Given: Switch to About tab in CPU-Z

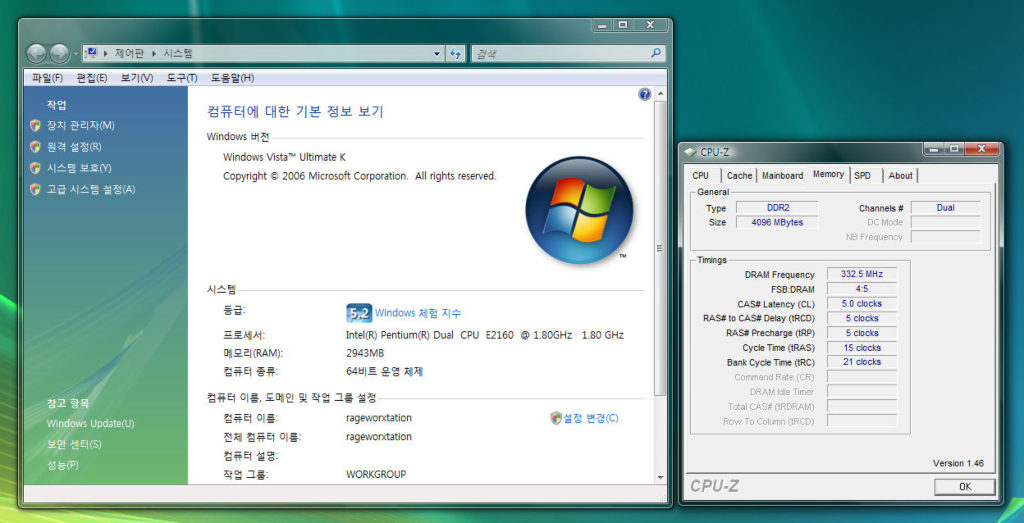Looking at the screenshot, I should click(x=901, y=176).
